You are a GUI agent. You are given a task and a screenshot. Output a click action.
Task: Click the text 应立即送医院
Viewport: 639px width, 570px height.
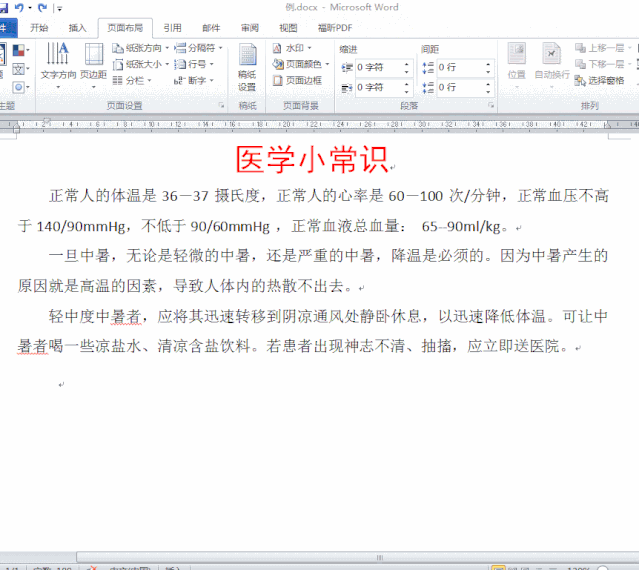513,346
